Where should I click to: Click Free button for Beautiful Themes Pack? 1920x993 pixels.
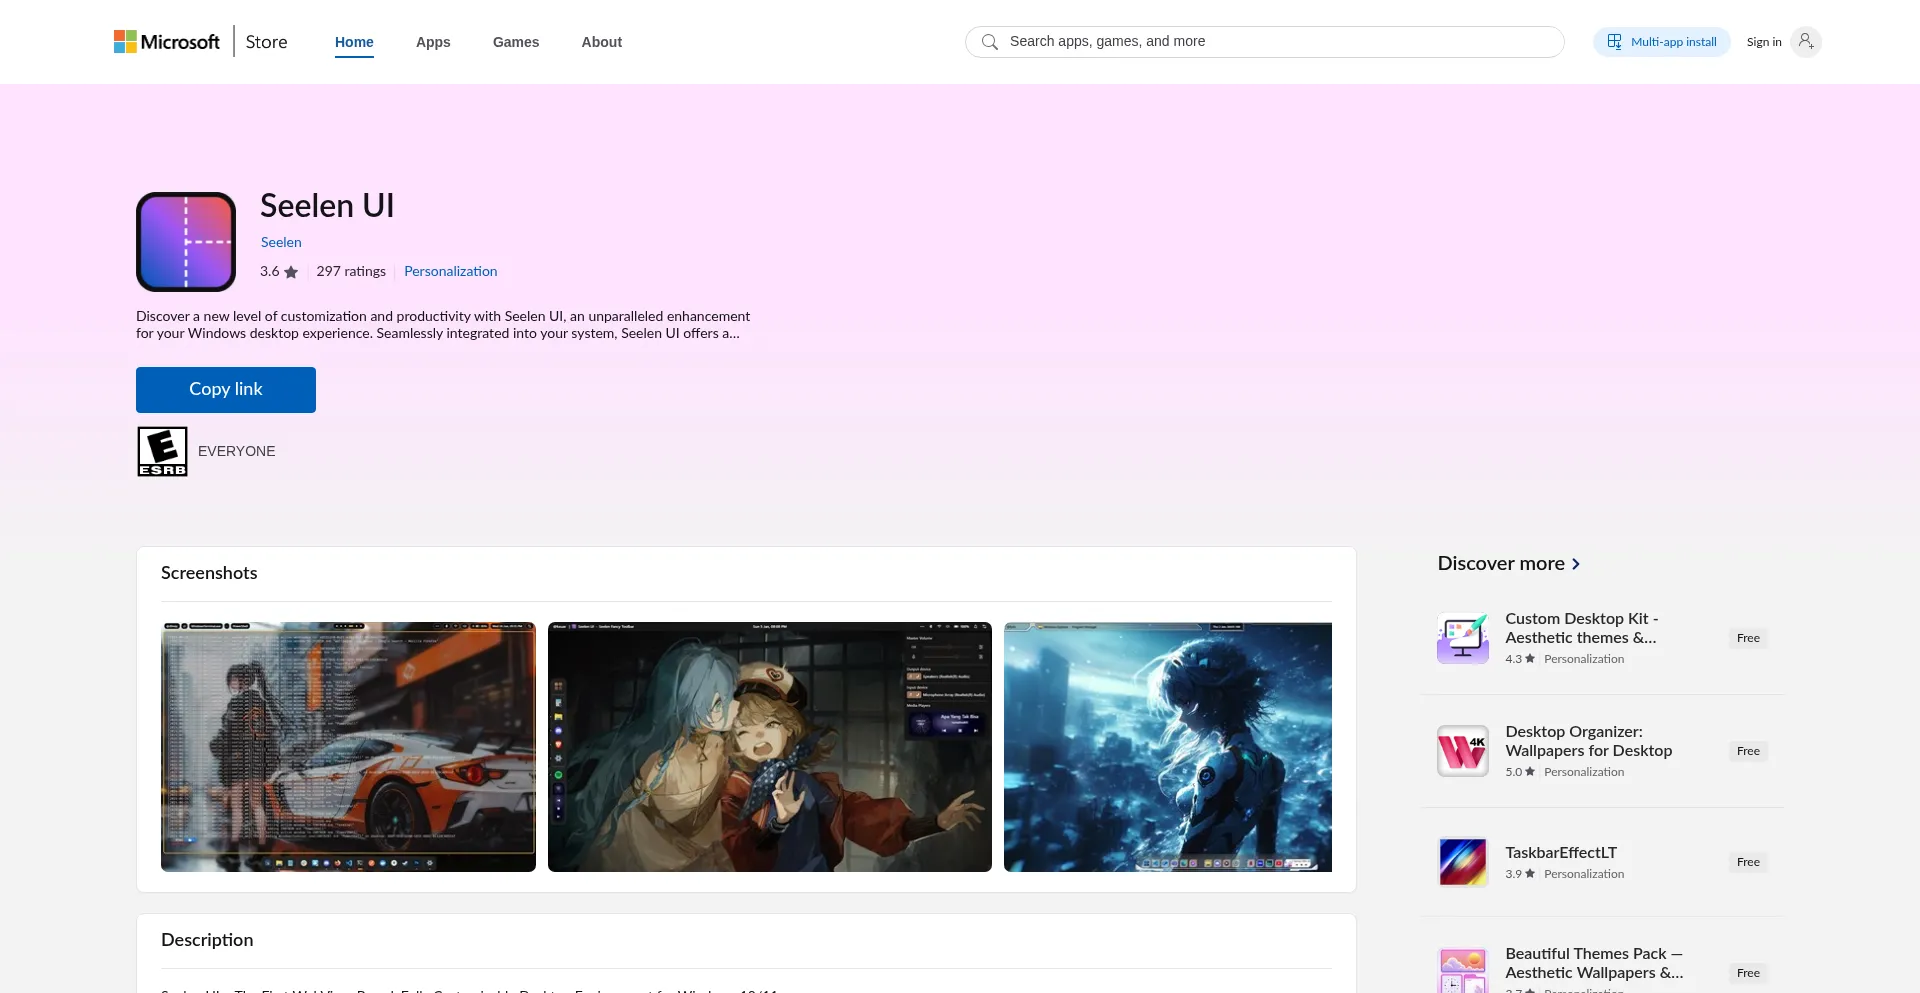pyautogui.click(x=1748, y=973)
